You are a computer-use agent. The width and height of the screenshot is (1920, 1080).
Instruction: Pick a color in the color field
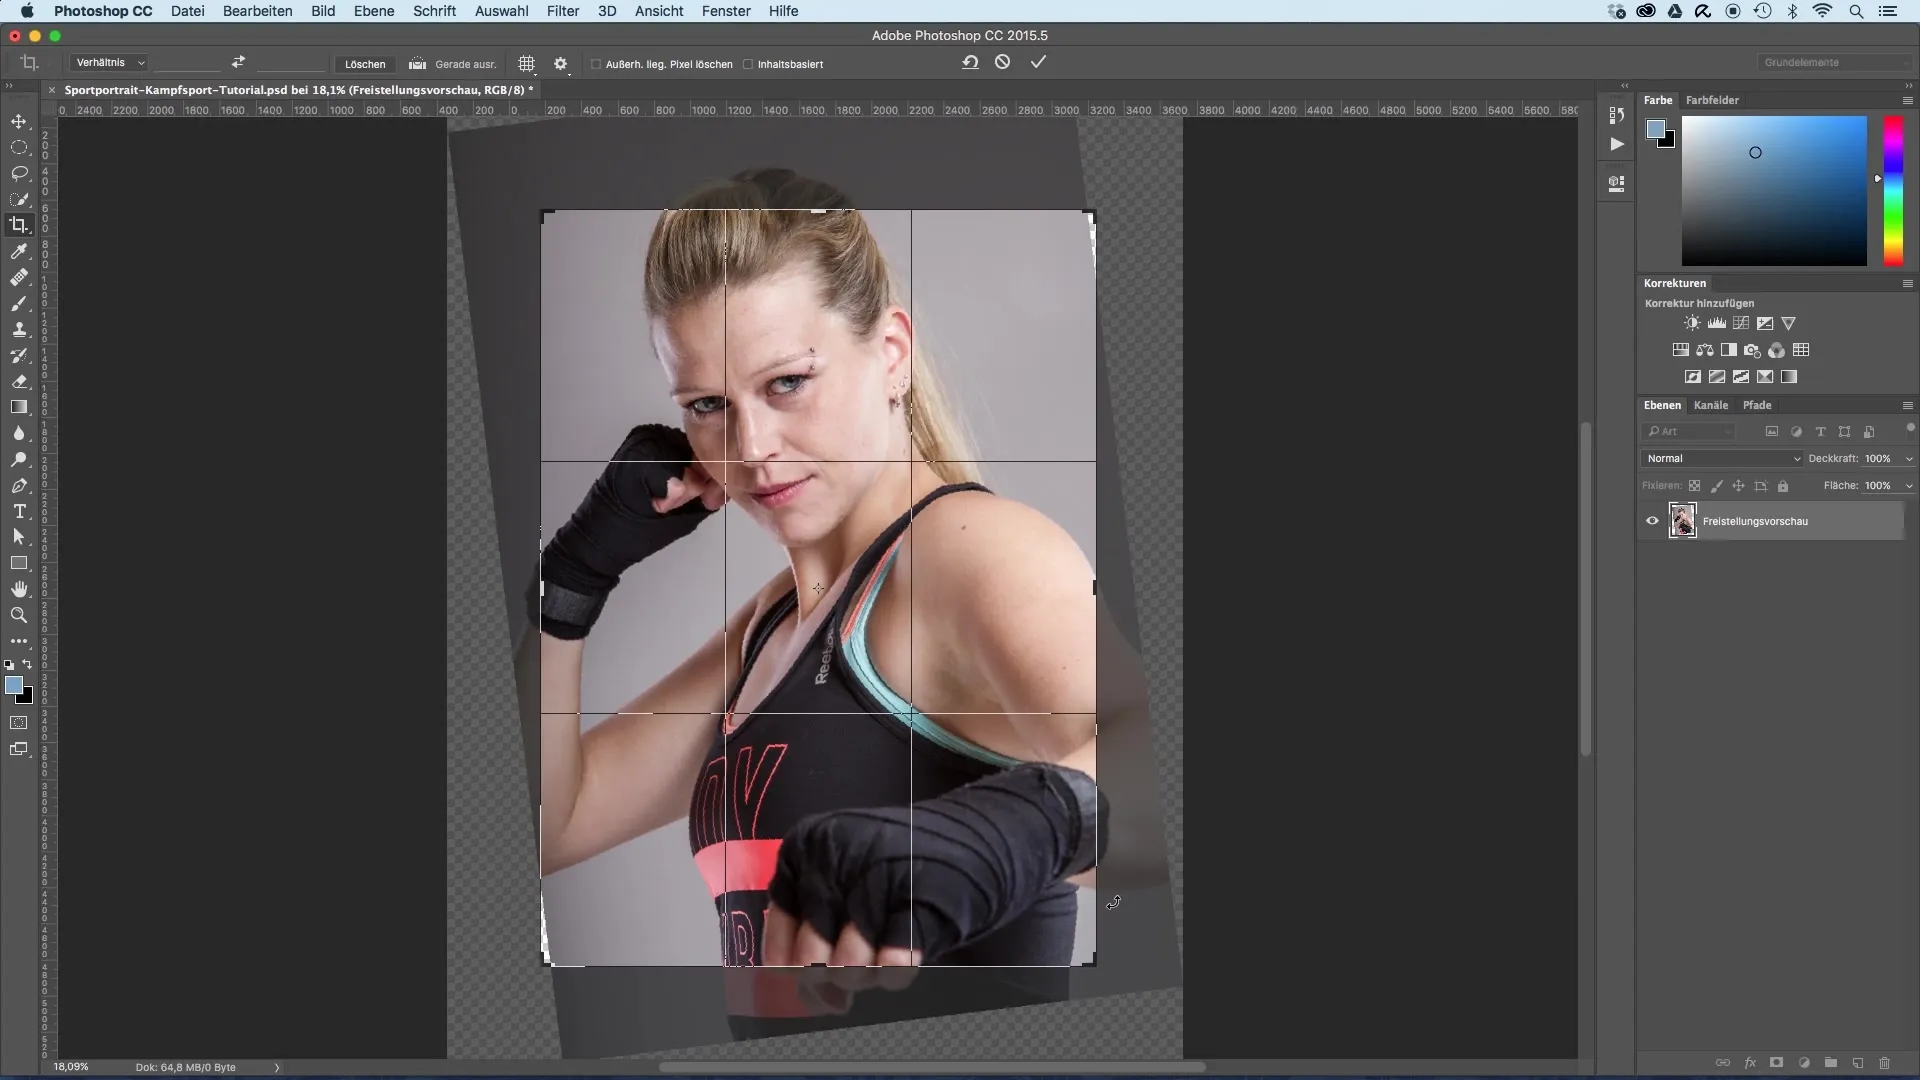tap(1774, 190)
